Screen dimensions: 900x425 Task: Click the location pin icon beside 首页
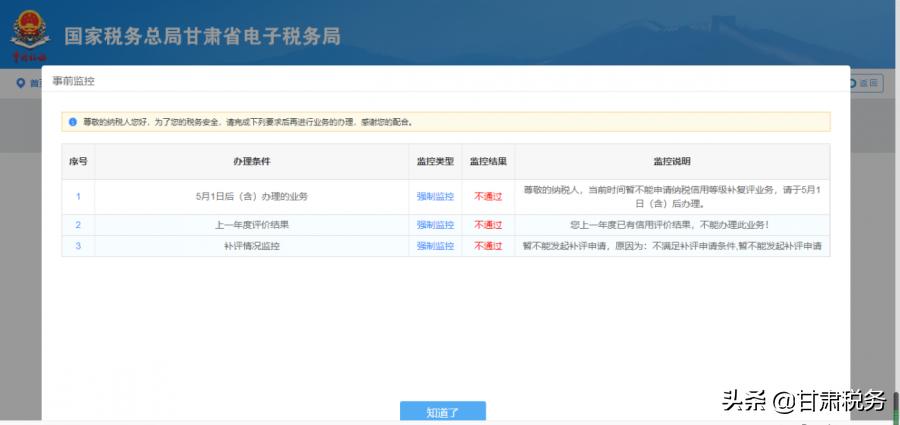pos(21,83)
